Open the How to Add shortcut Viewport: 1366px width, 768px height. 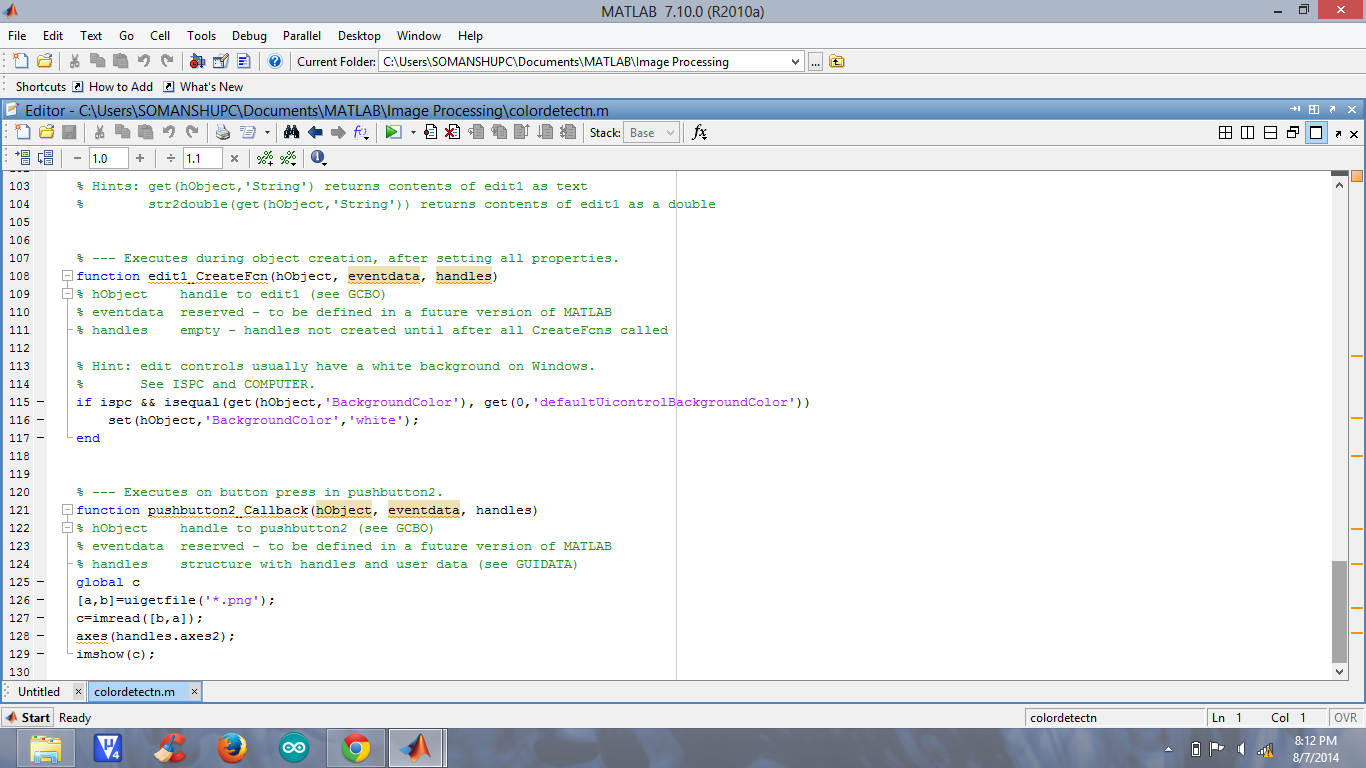(x=113, y=87)
